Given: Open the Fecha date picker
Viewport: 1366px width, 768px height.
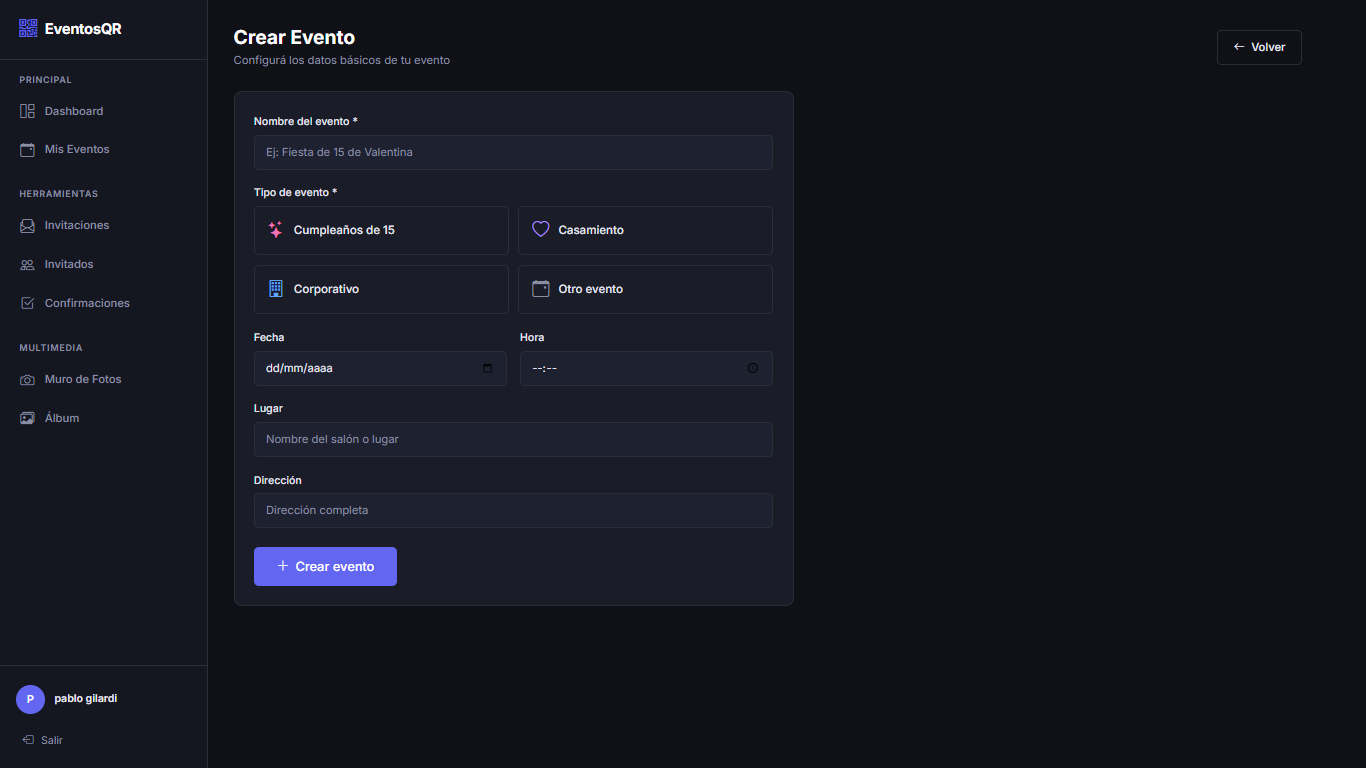Looking at the screenshot, I should [489, 368].
